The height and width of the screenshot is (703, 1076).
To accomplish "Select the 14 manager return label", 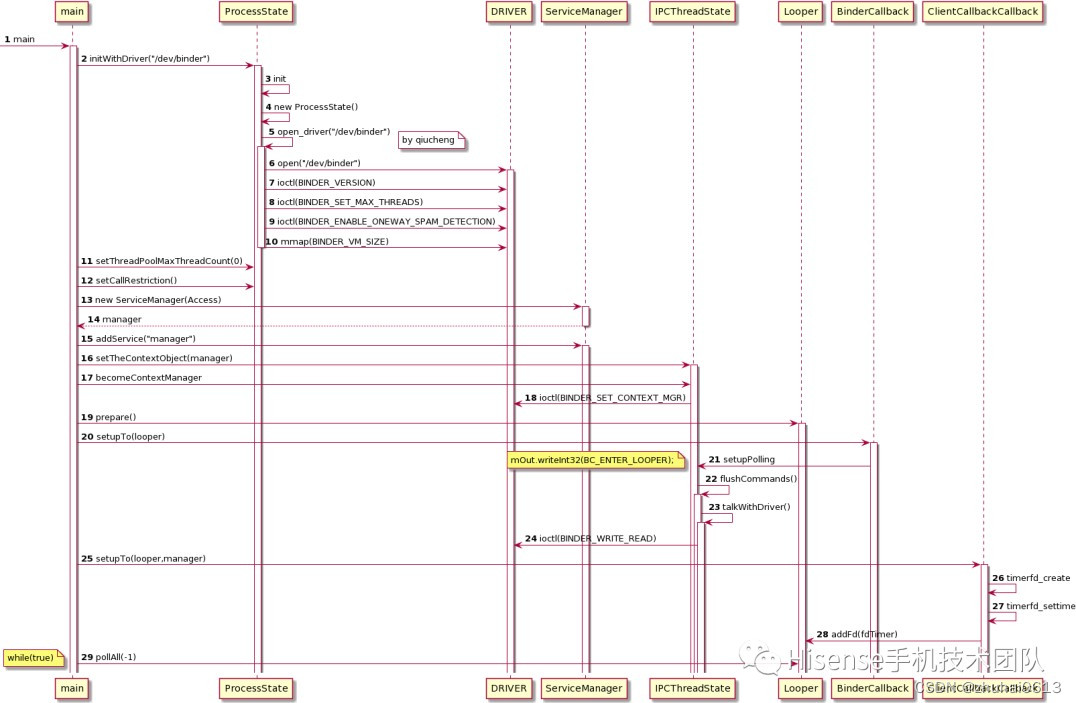I will point(115,319).
